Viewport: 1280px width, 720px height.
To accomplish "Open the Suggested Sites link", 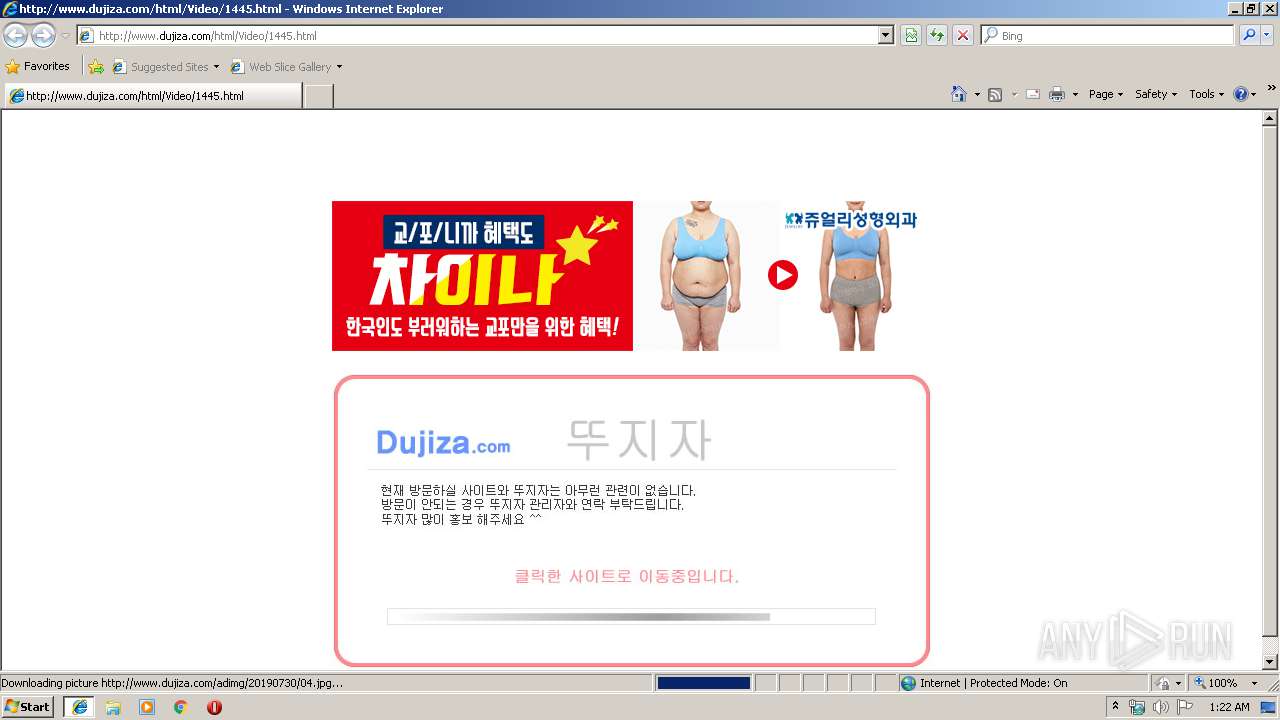I will pos(165,67).
